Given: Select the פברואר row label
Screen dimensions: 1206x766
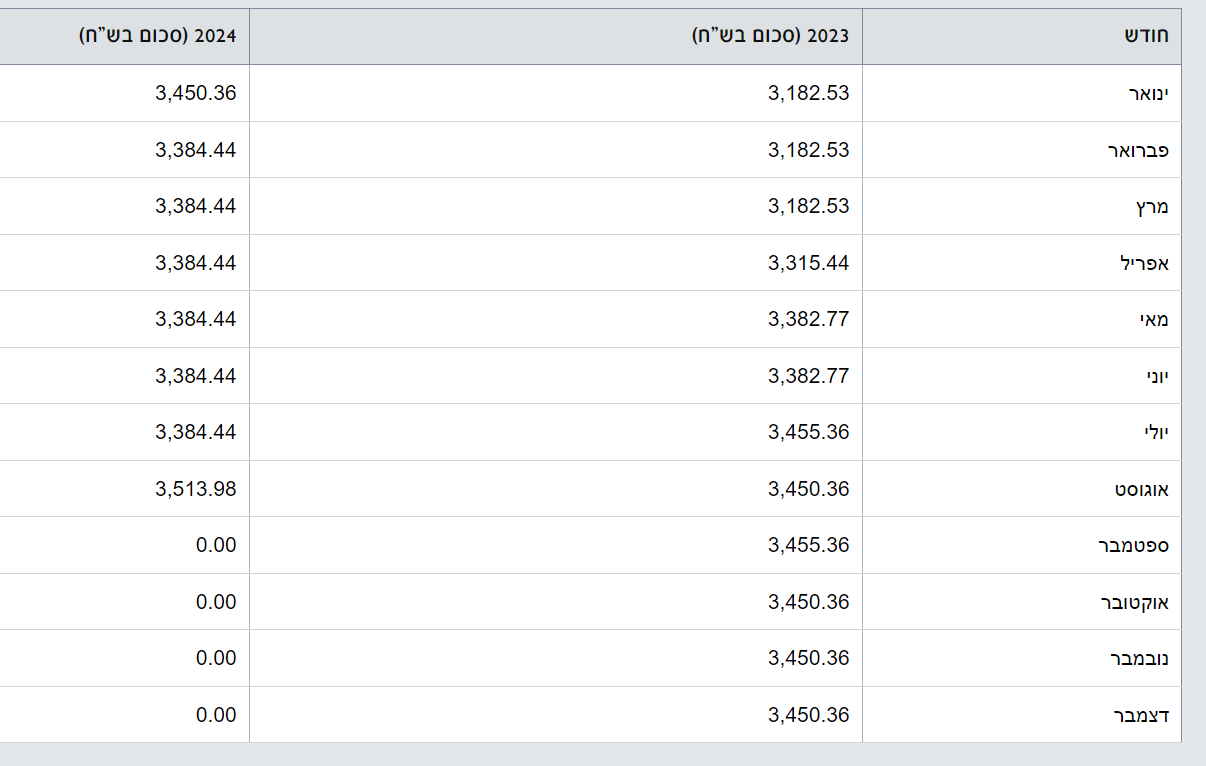Looking at the screenshot, I should coord(1138,150).
